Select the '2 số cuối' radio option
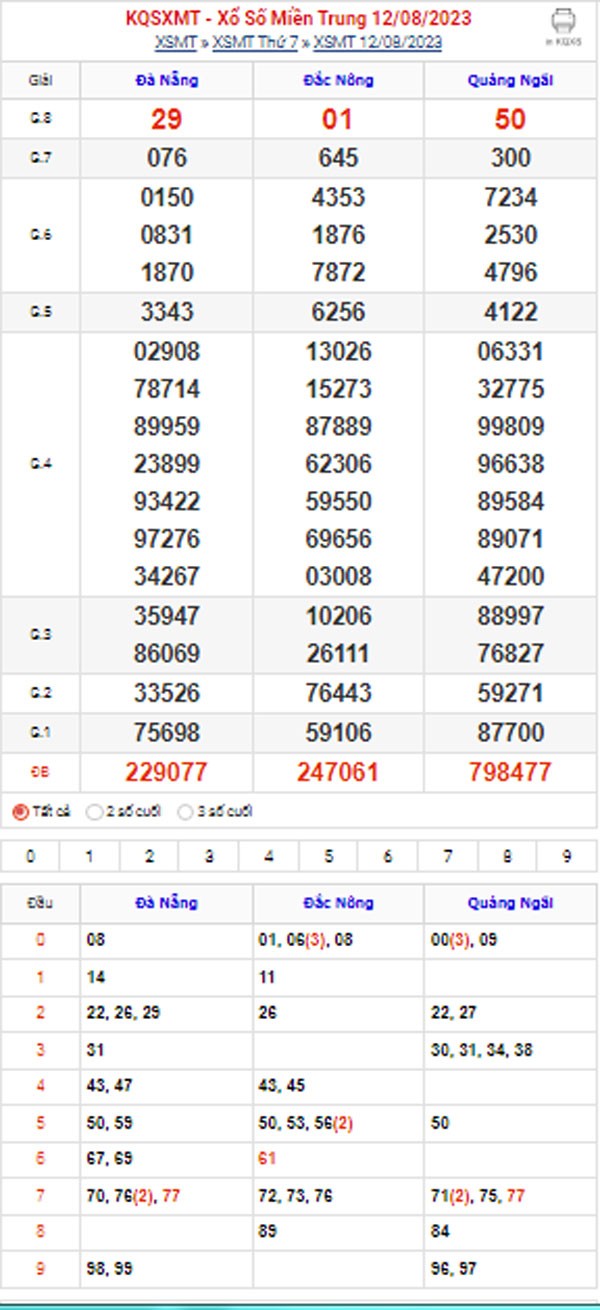 coord(95,812)
